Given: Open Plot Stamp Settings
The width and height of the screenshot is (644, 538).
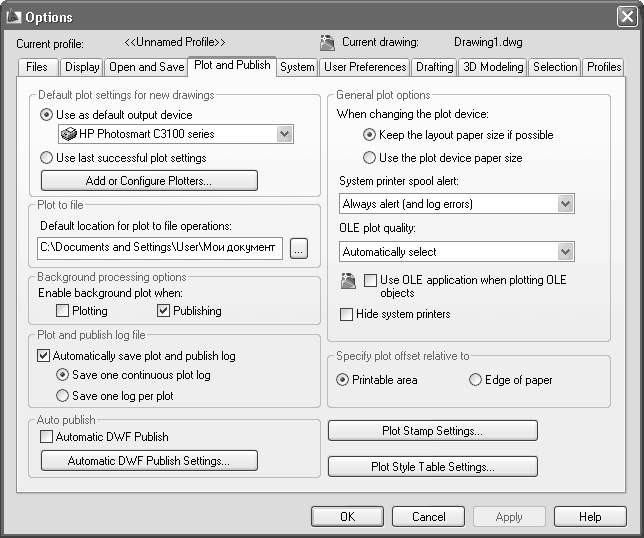Looking at the screenshot, I should point(432,431).
